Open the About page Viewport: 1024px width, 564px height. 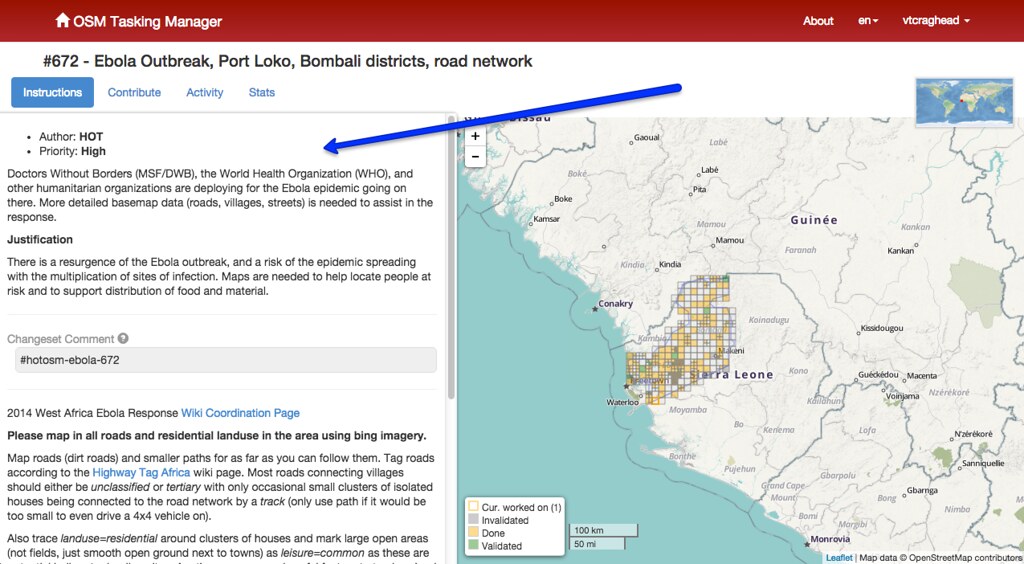pyautogui.click(x=818, y=21)
